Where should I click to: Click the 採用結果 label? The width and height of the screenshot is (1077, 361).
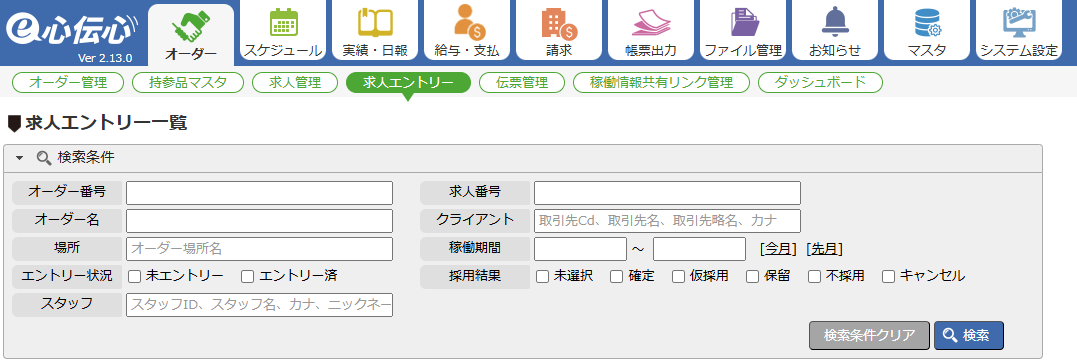point(475,276)
